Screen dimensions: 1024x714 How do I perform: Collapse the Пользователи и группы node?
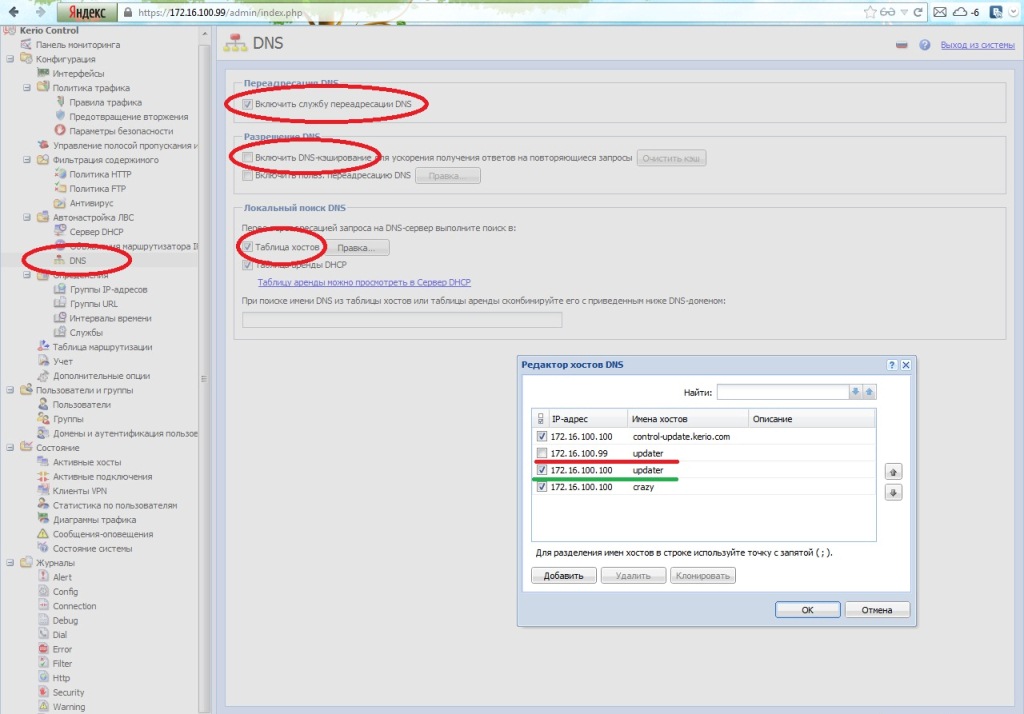10,391
